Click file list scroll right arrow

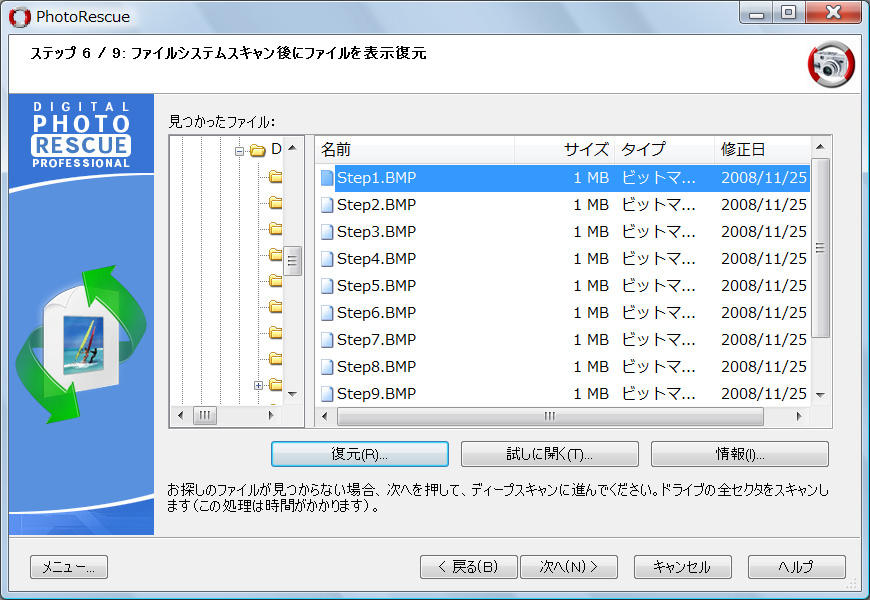(799, 416)
